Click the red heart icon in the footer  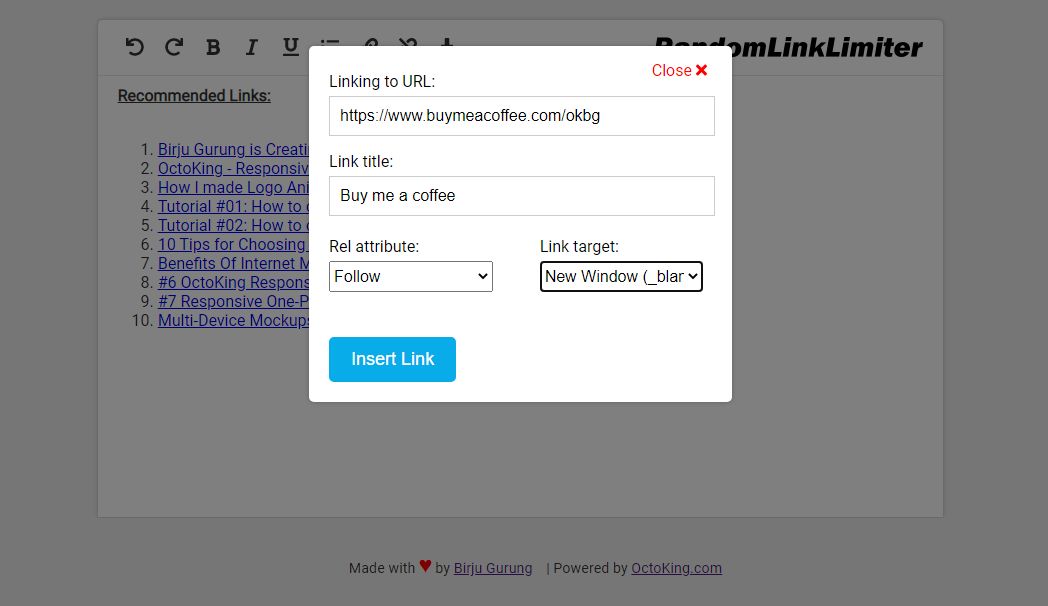(424, 567)
